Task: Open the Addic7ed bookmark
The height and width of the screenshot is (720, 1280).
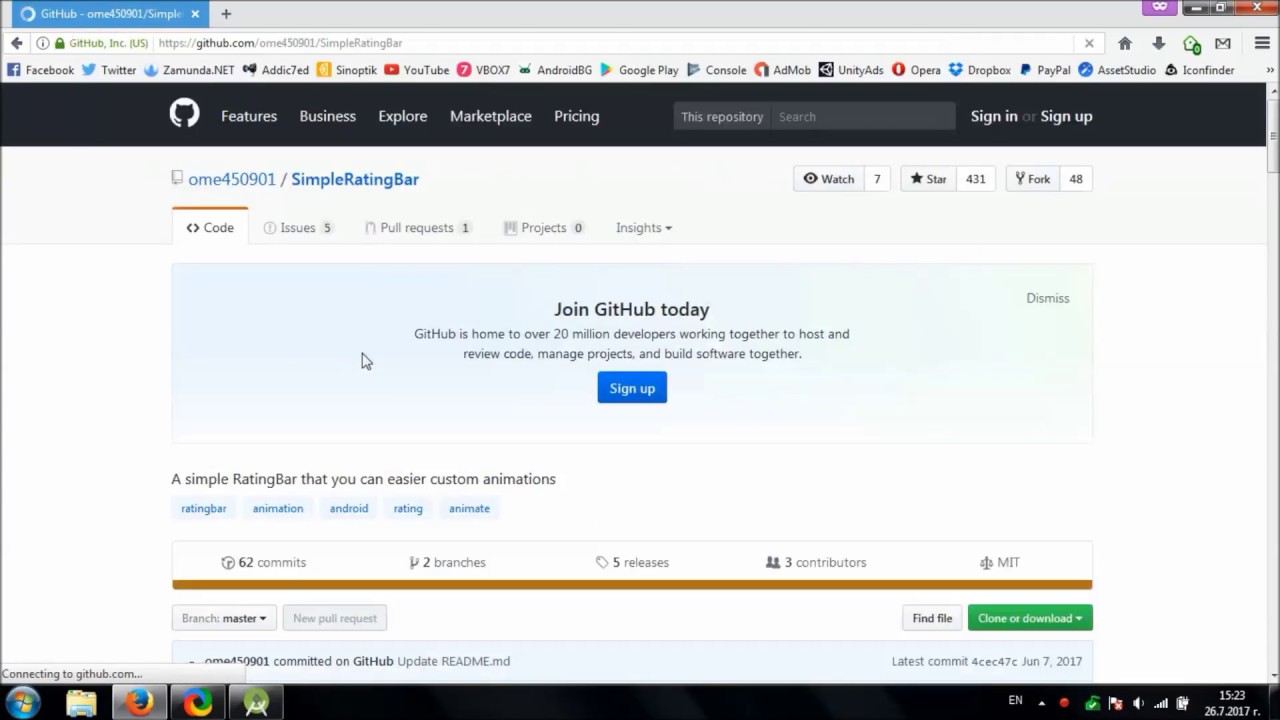Action: (276, 70)
